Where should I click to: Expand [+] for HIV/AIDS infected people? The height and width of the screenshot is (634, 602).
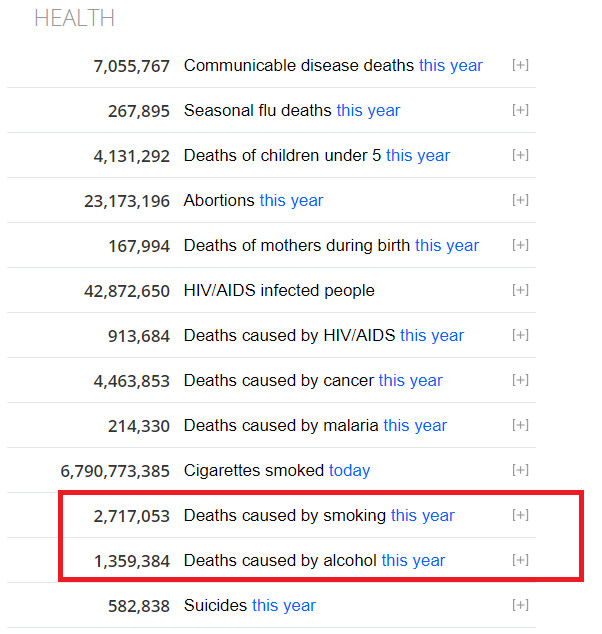point(520,290)
